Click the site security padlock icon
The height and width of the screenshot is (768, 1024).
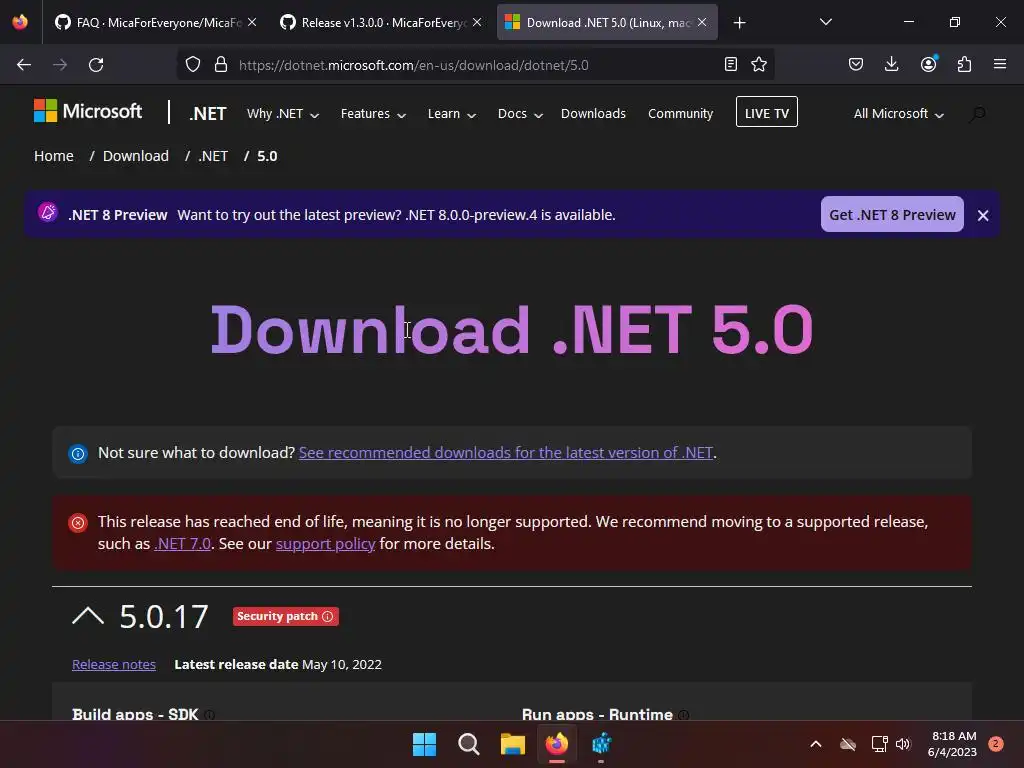point(221,65)
